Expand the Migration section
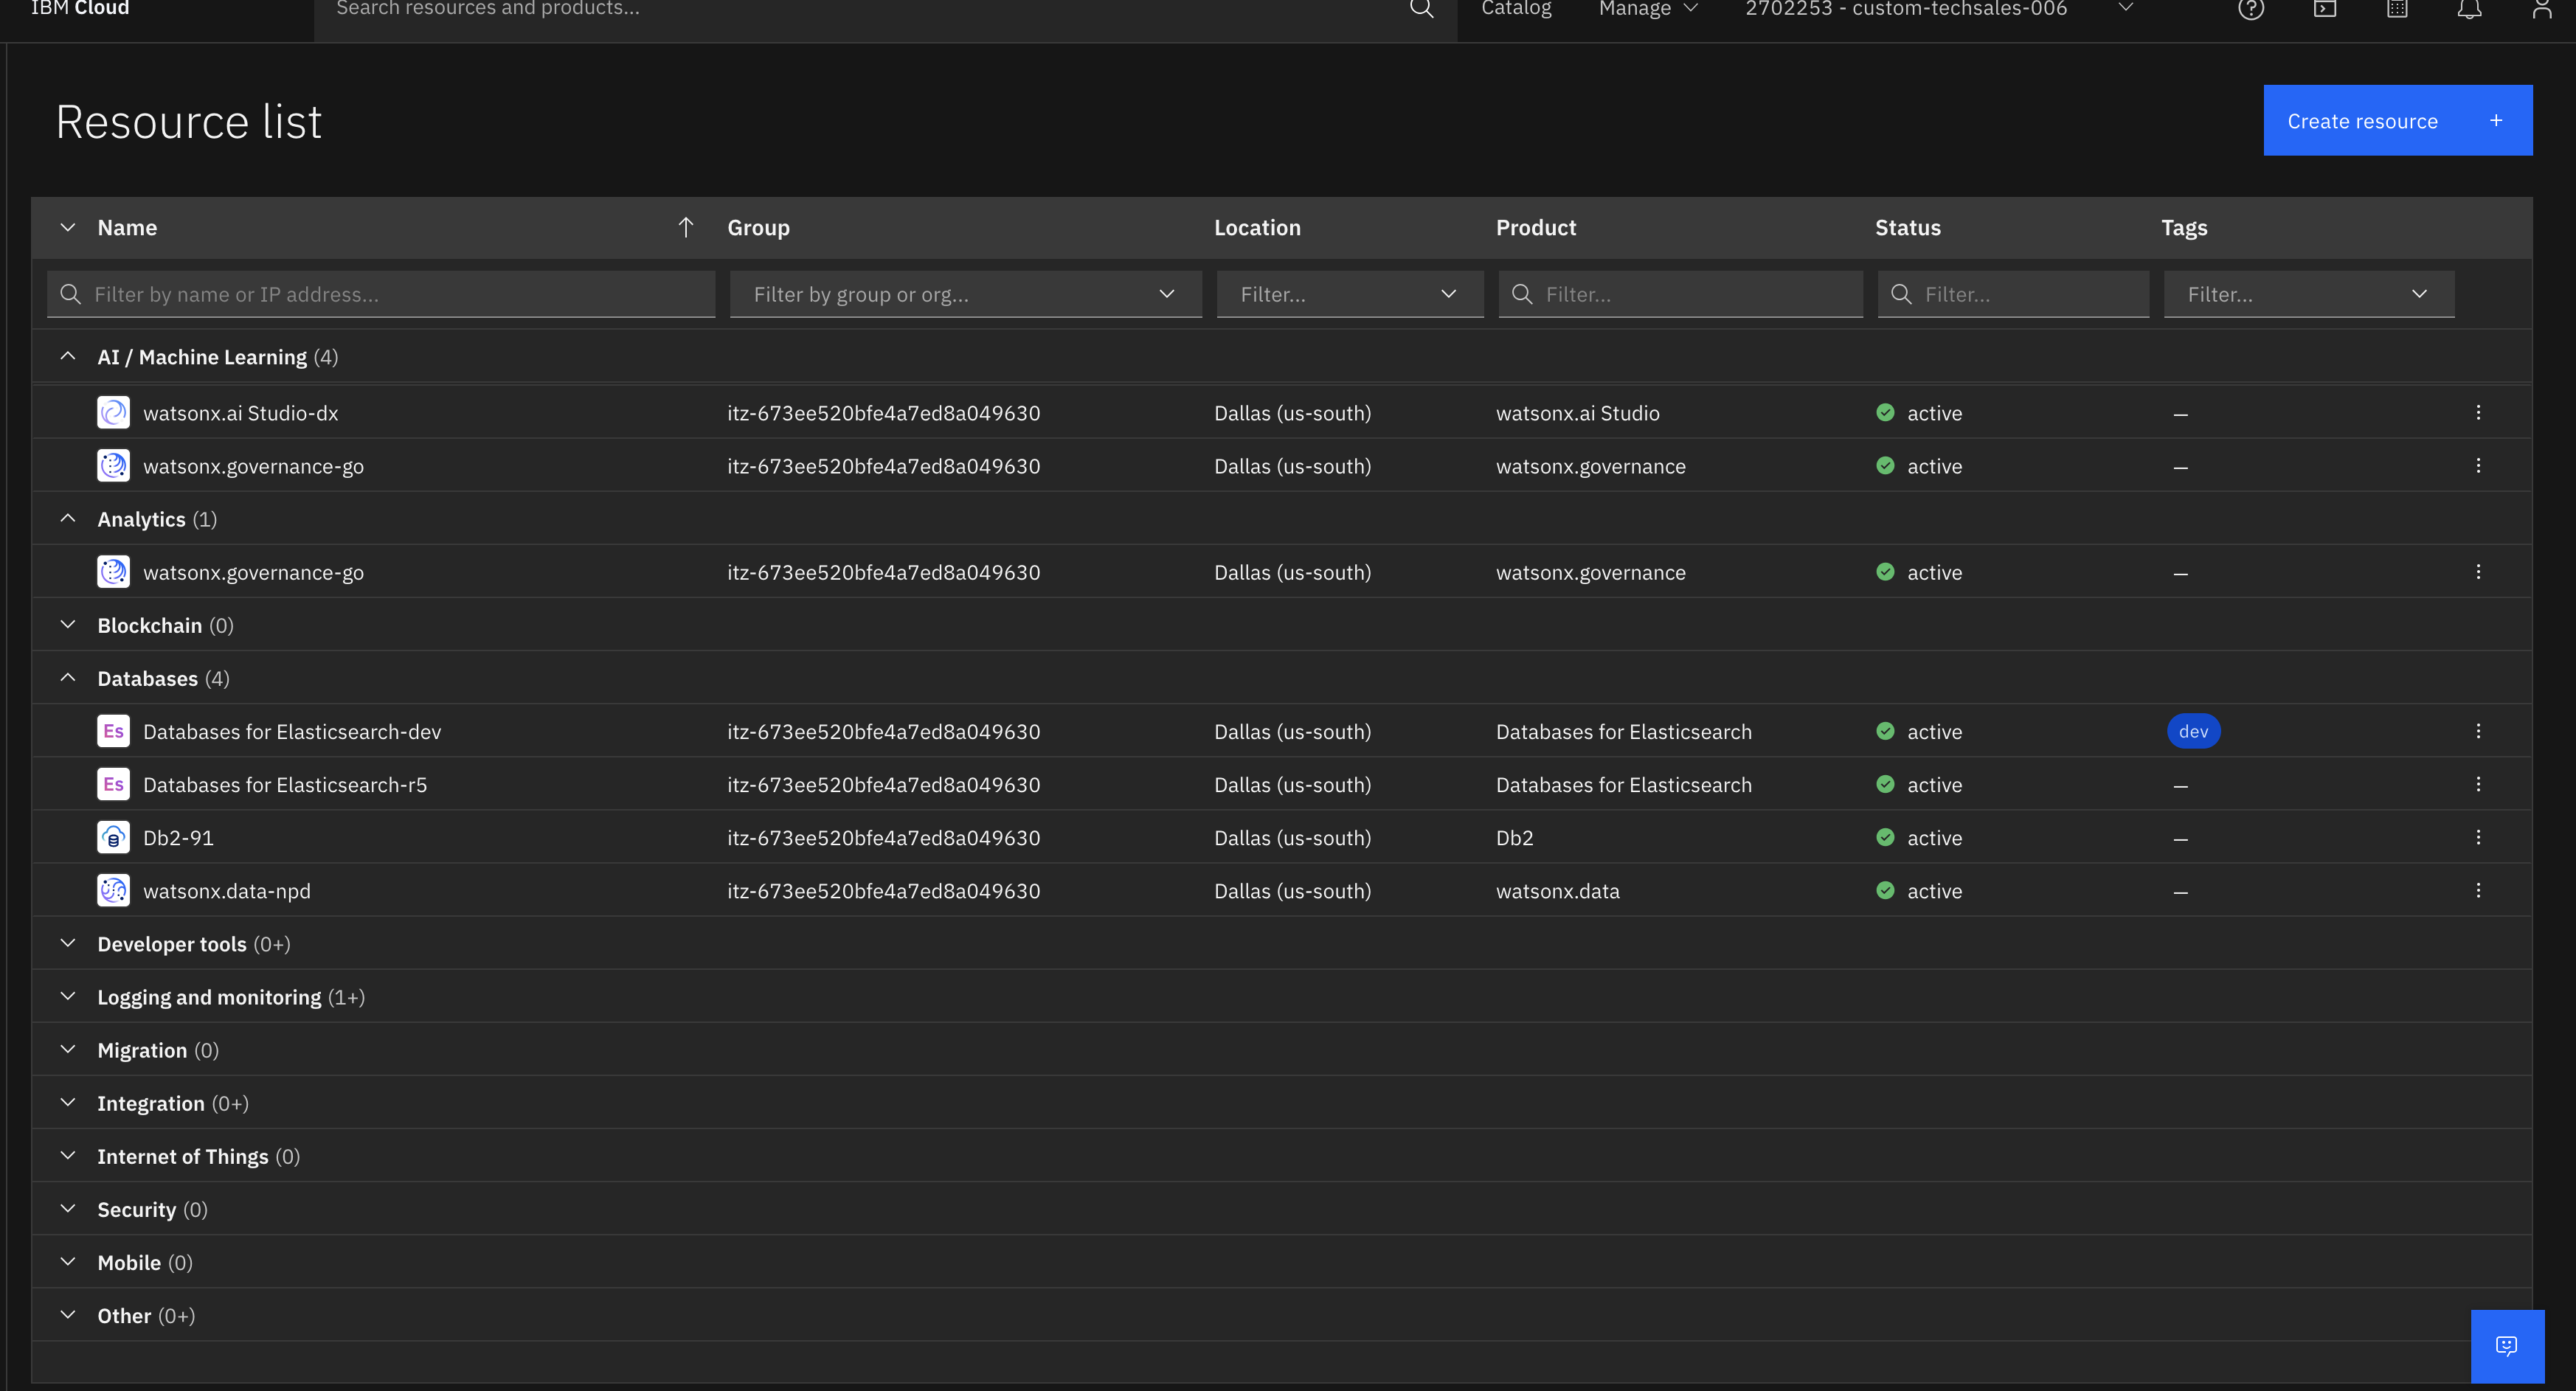This screenshot has height=1391, width=2576. (x=67, y=1050)
